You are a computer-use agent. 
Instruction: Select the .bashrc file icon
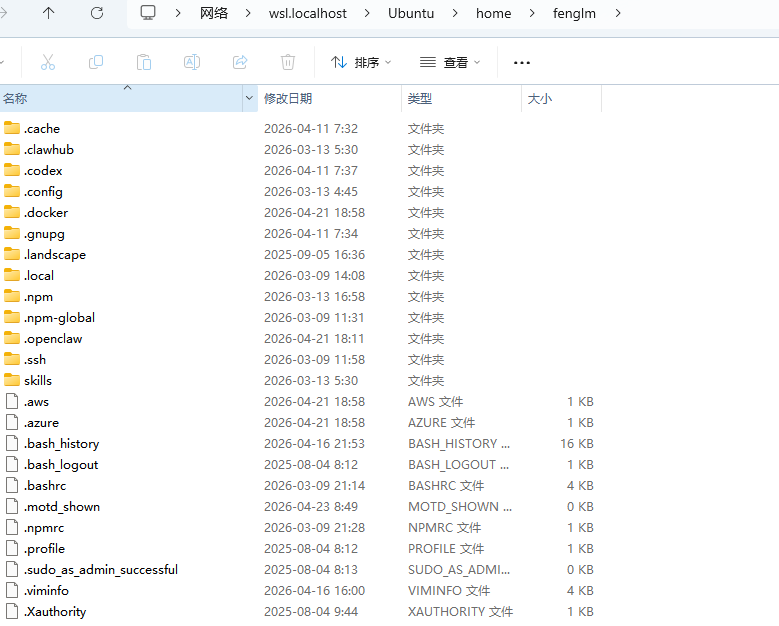tap(12, 485)
